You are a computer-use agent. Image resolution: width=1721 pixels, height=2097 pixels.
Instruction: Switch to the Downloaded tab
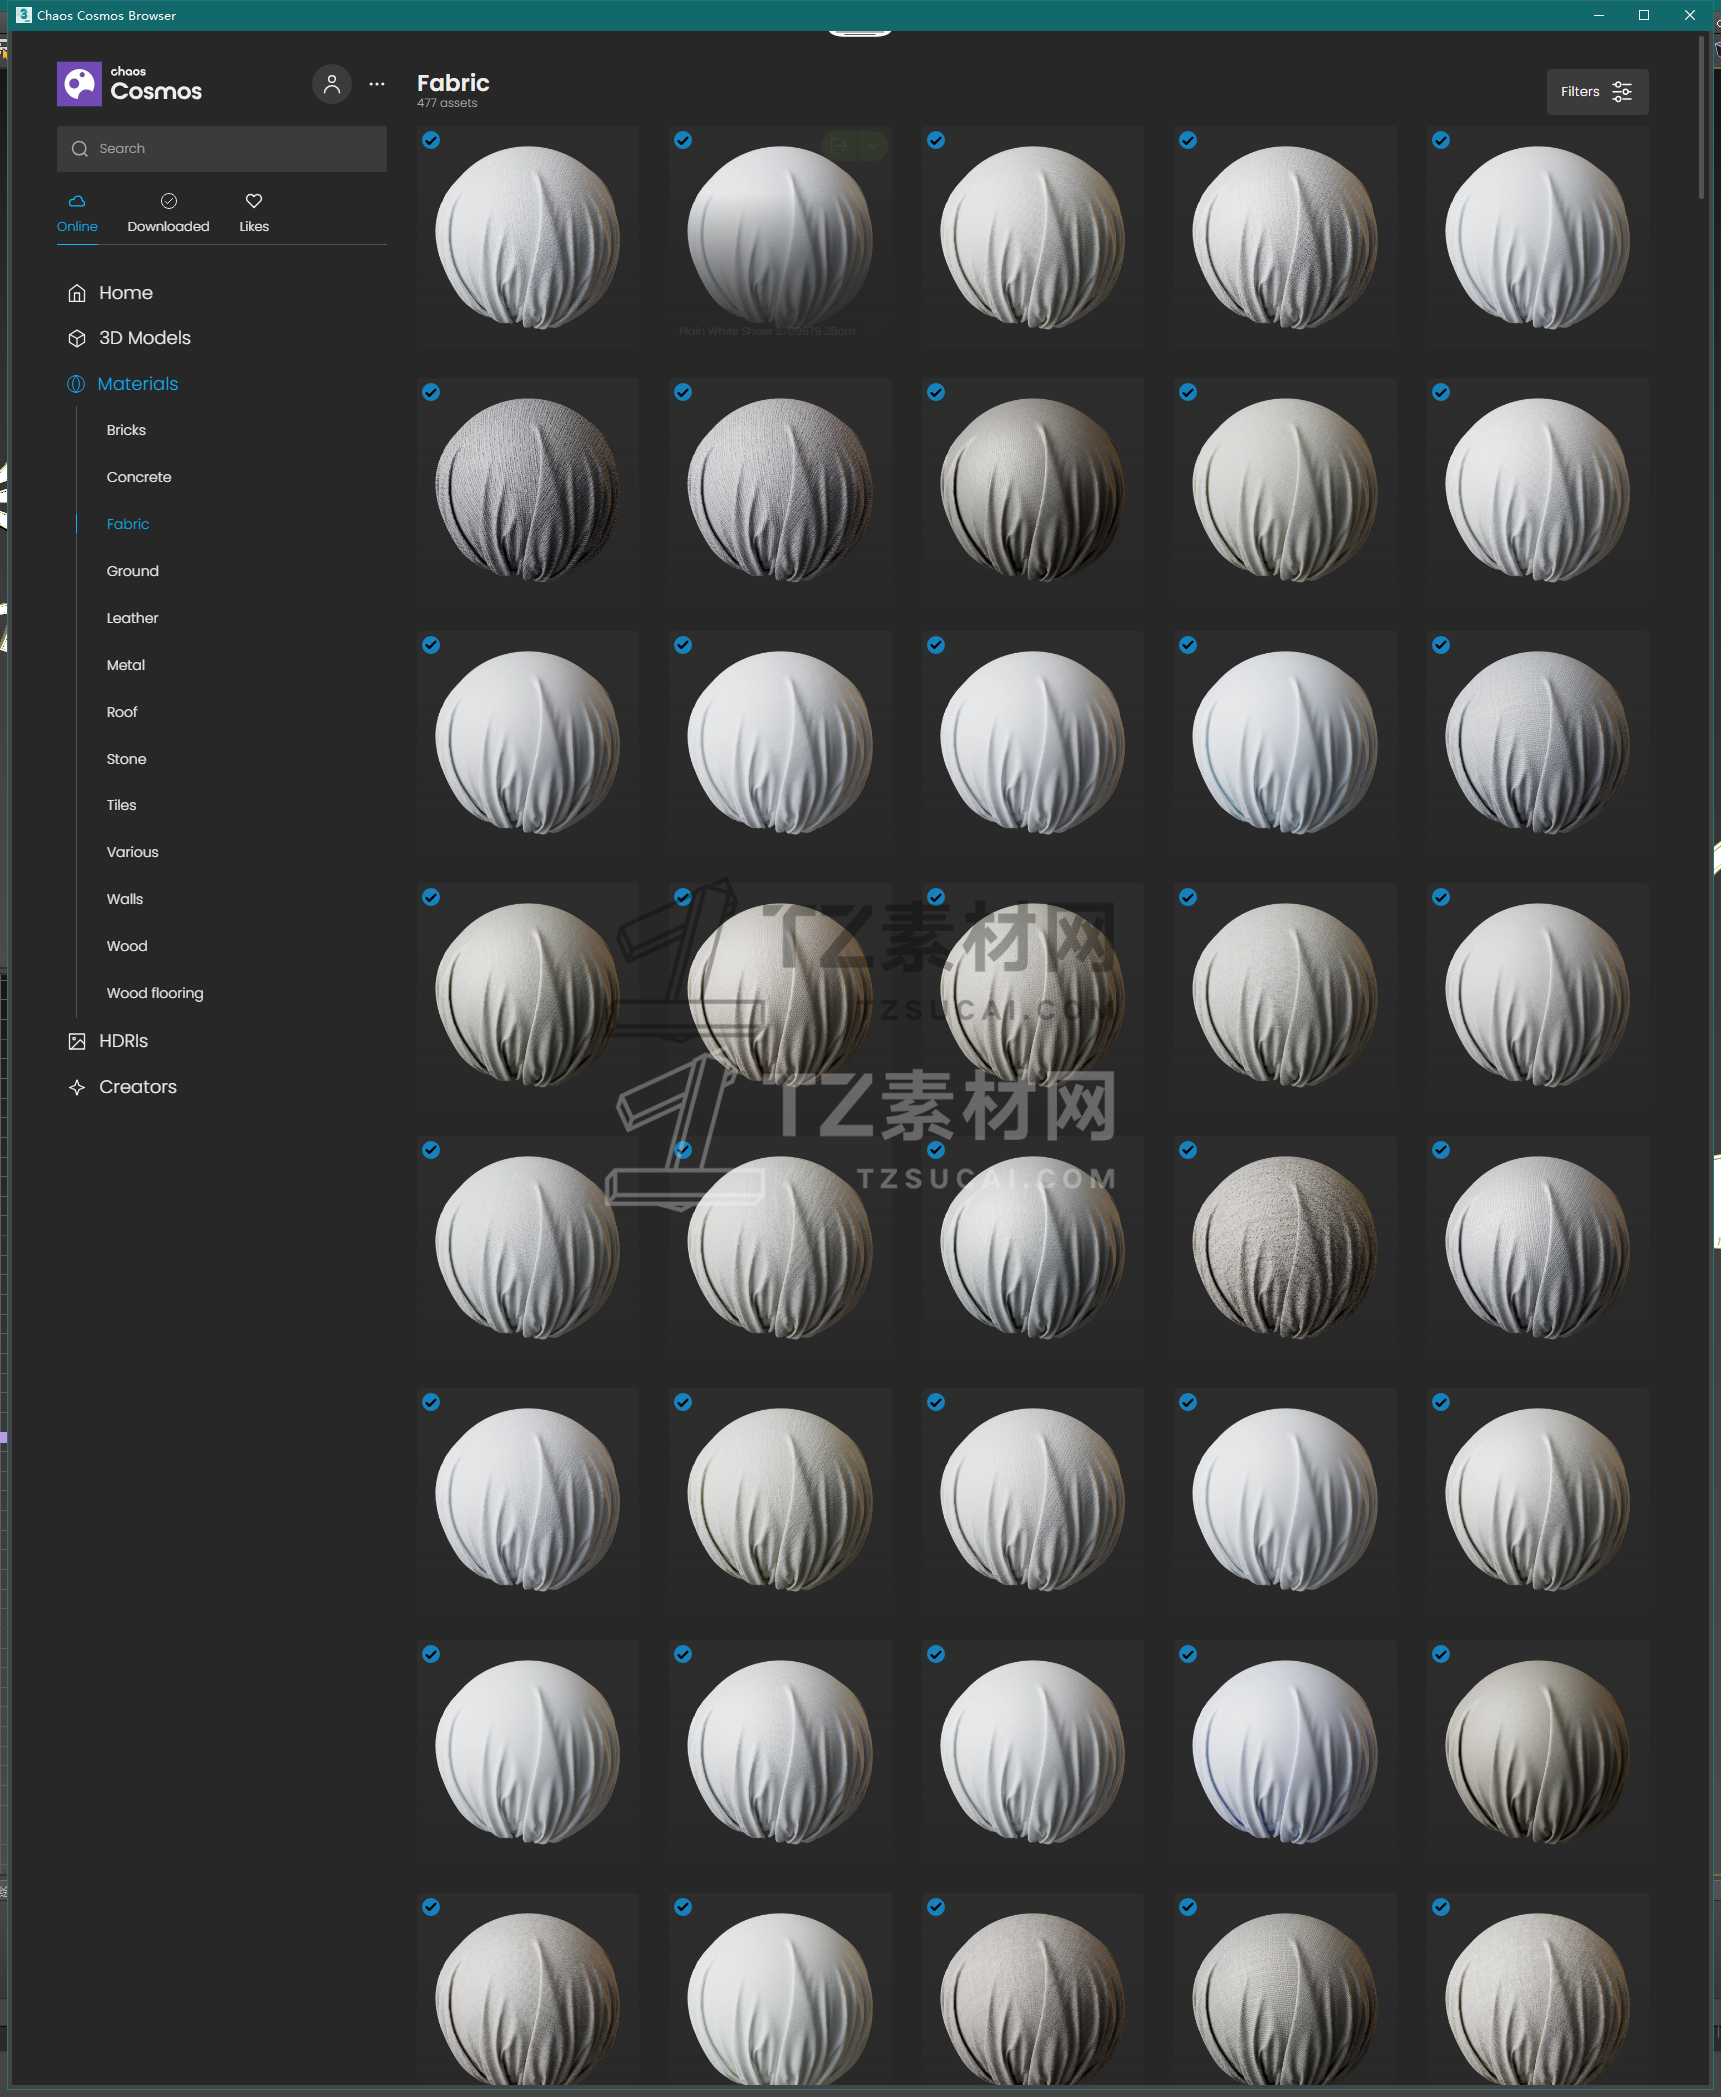pos(168,214)
